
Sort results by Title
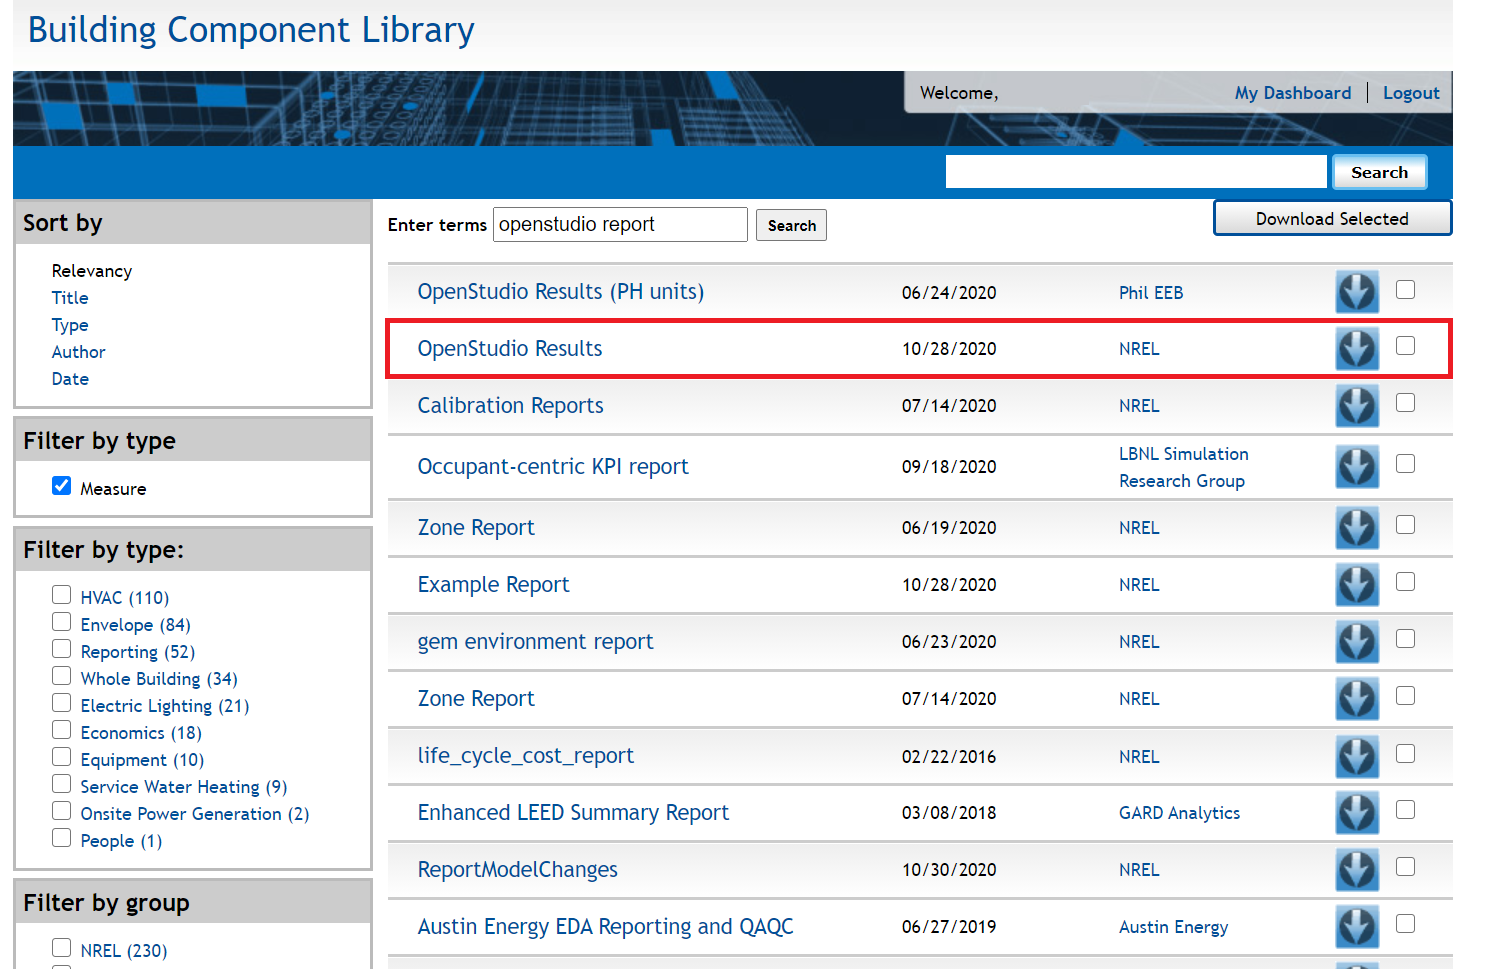[x=70, y=298]
